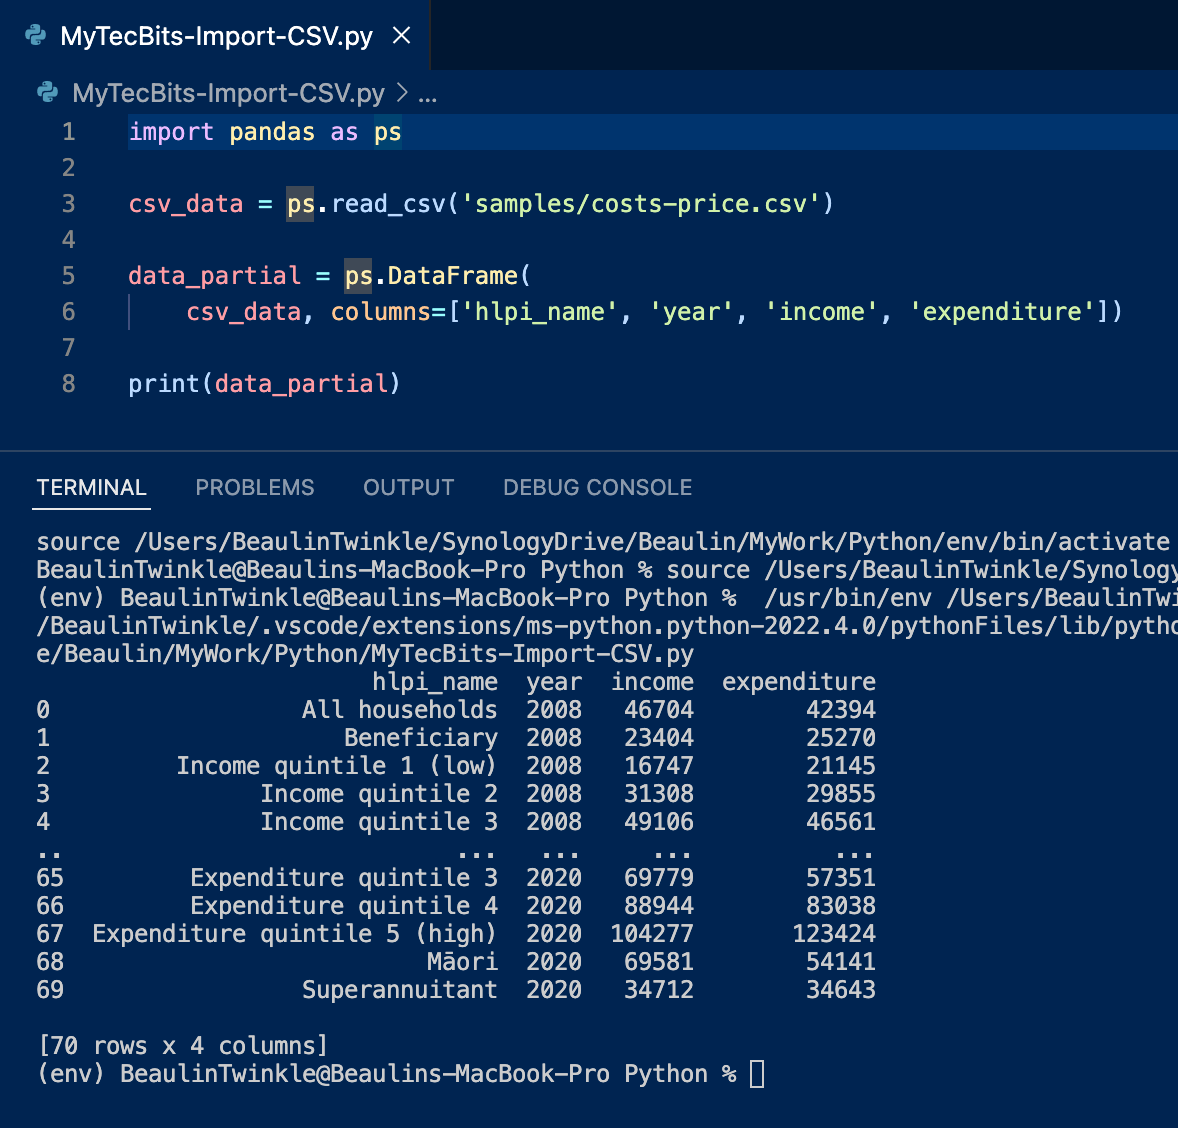
Task: Open the PROBLEMS panel tab
Action: [x=254, y=488]
